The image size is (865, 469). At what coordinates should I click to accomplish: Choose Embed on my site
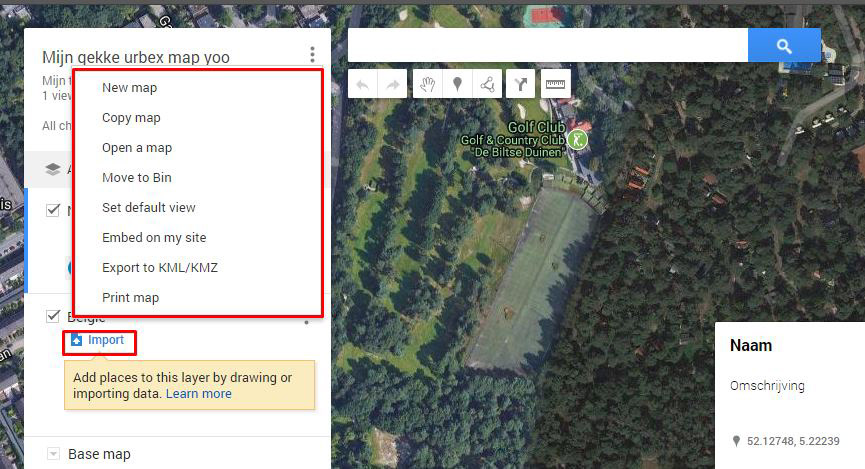pos(154,238)
